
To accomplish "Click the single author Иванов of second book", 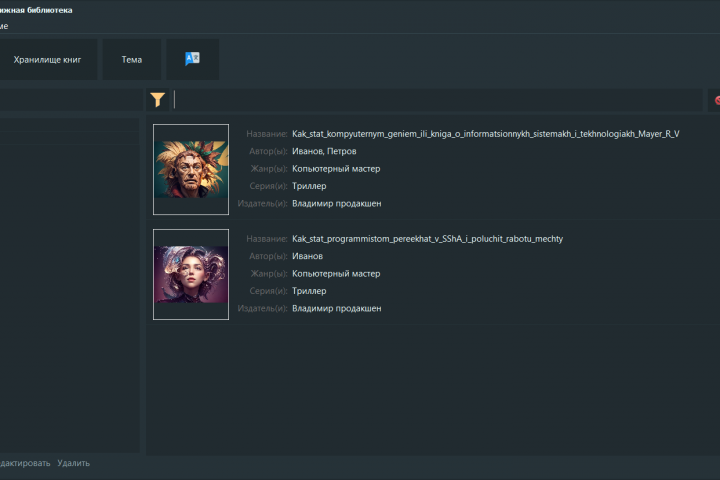I will (307, 256).
